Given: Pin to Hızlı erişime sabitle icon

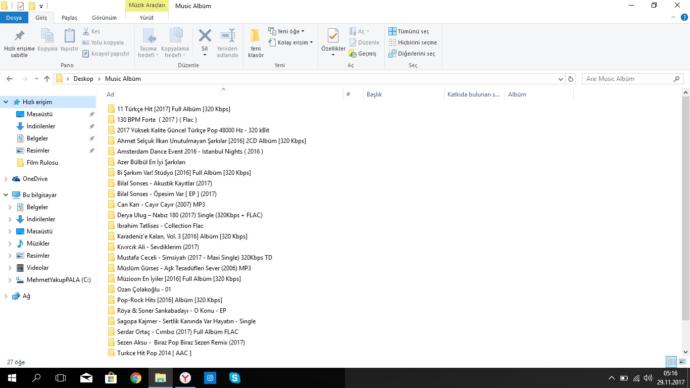Looking at the screenshot, I should (19, 43).
